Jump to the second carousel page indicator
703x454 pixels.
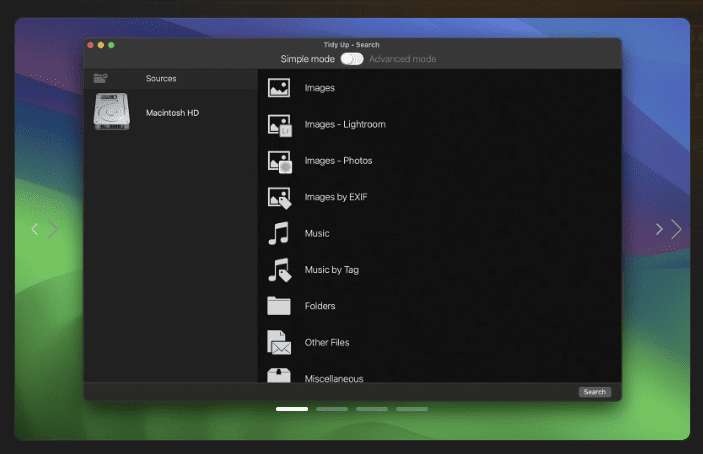point(332,409)
